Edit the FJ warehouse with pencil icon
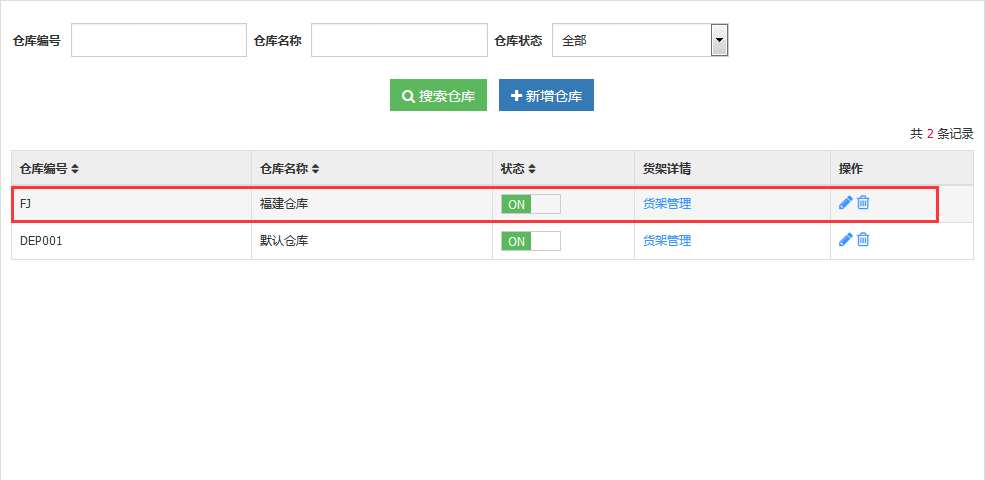 846,202
